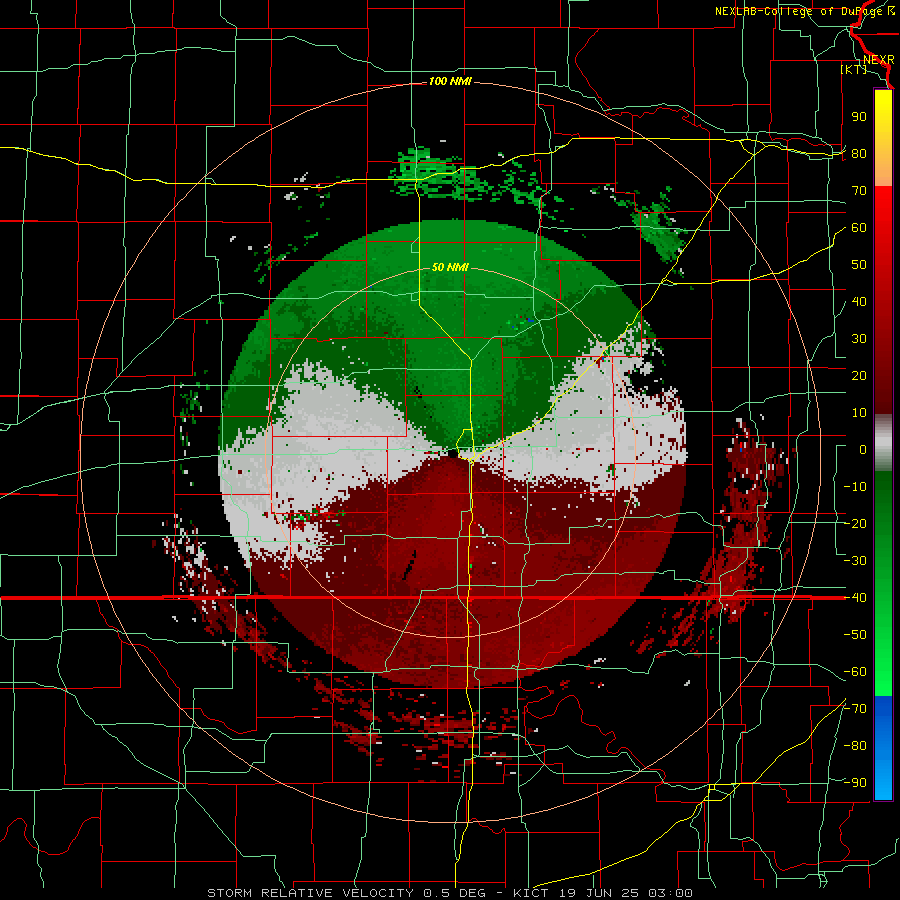Click the -40 scale label
Viewport: 900px width, 900px height.
click(x=855, y=598)
